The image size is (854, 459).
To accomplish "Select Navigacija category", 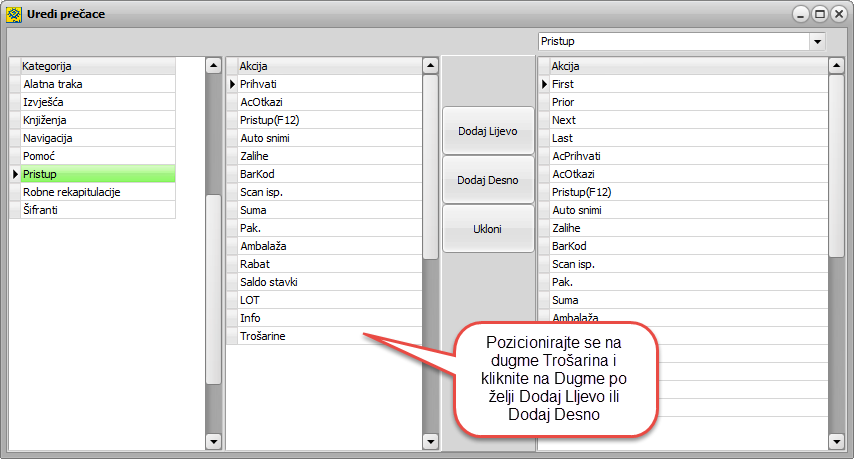I will [x=97, y=138].
